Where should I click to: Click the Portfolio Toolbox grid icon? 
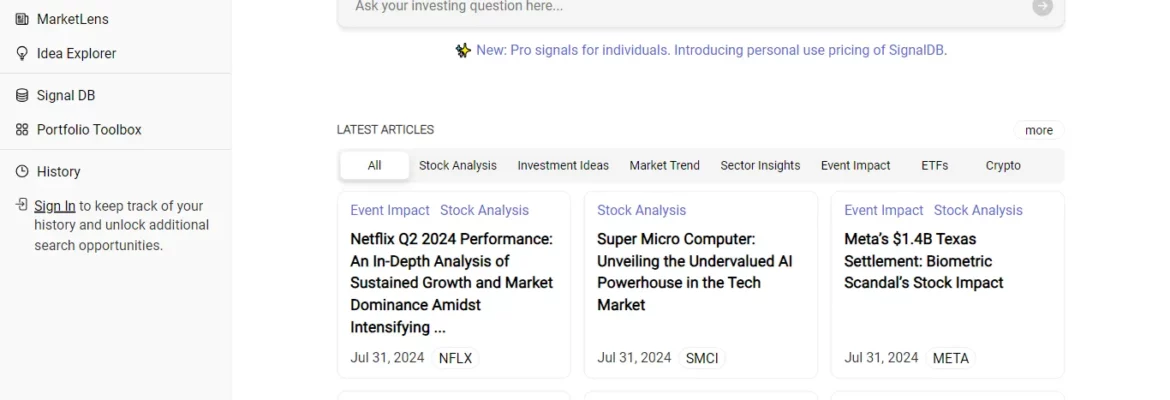pos(22,130)
